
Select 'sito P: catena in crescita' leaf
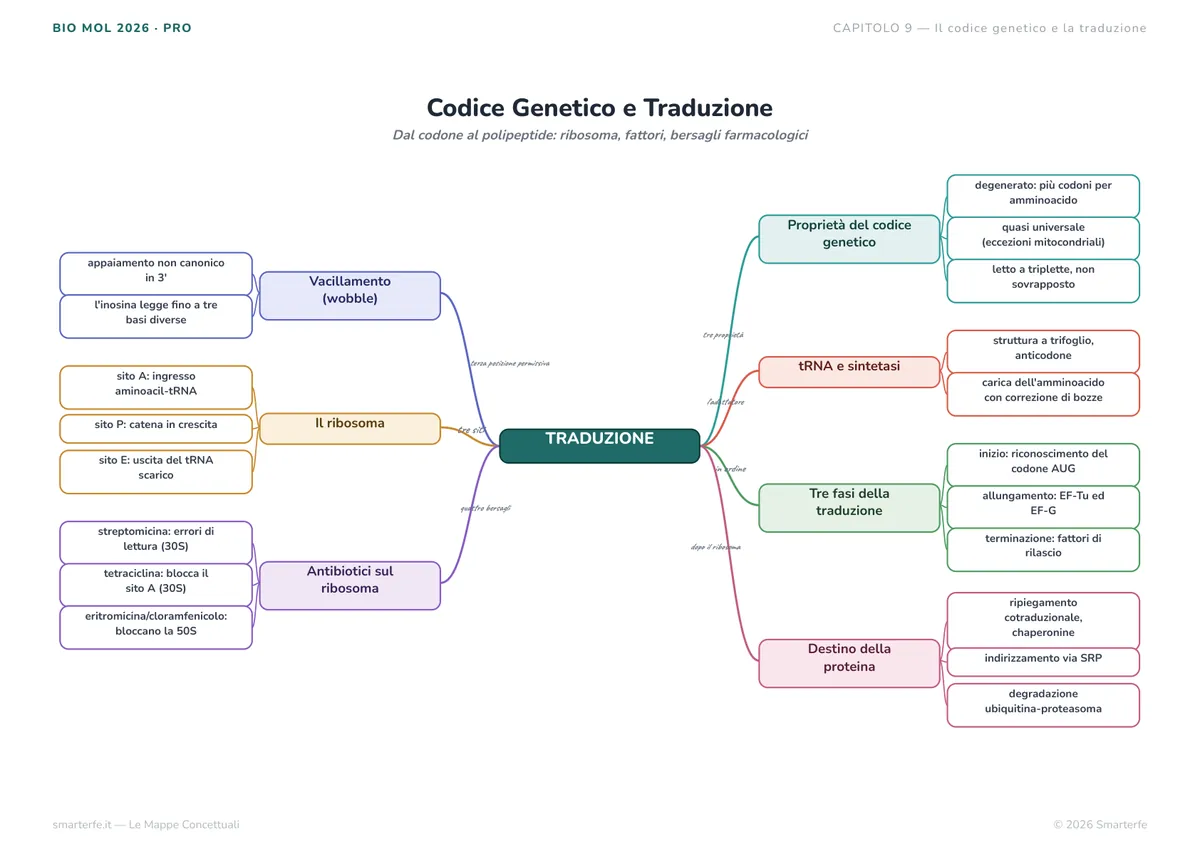pos(156,428)
